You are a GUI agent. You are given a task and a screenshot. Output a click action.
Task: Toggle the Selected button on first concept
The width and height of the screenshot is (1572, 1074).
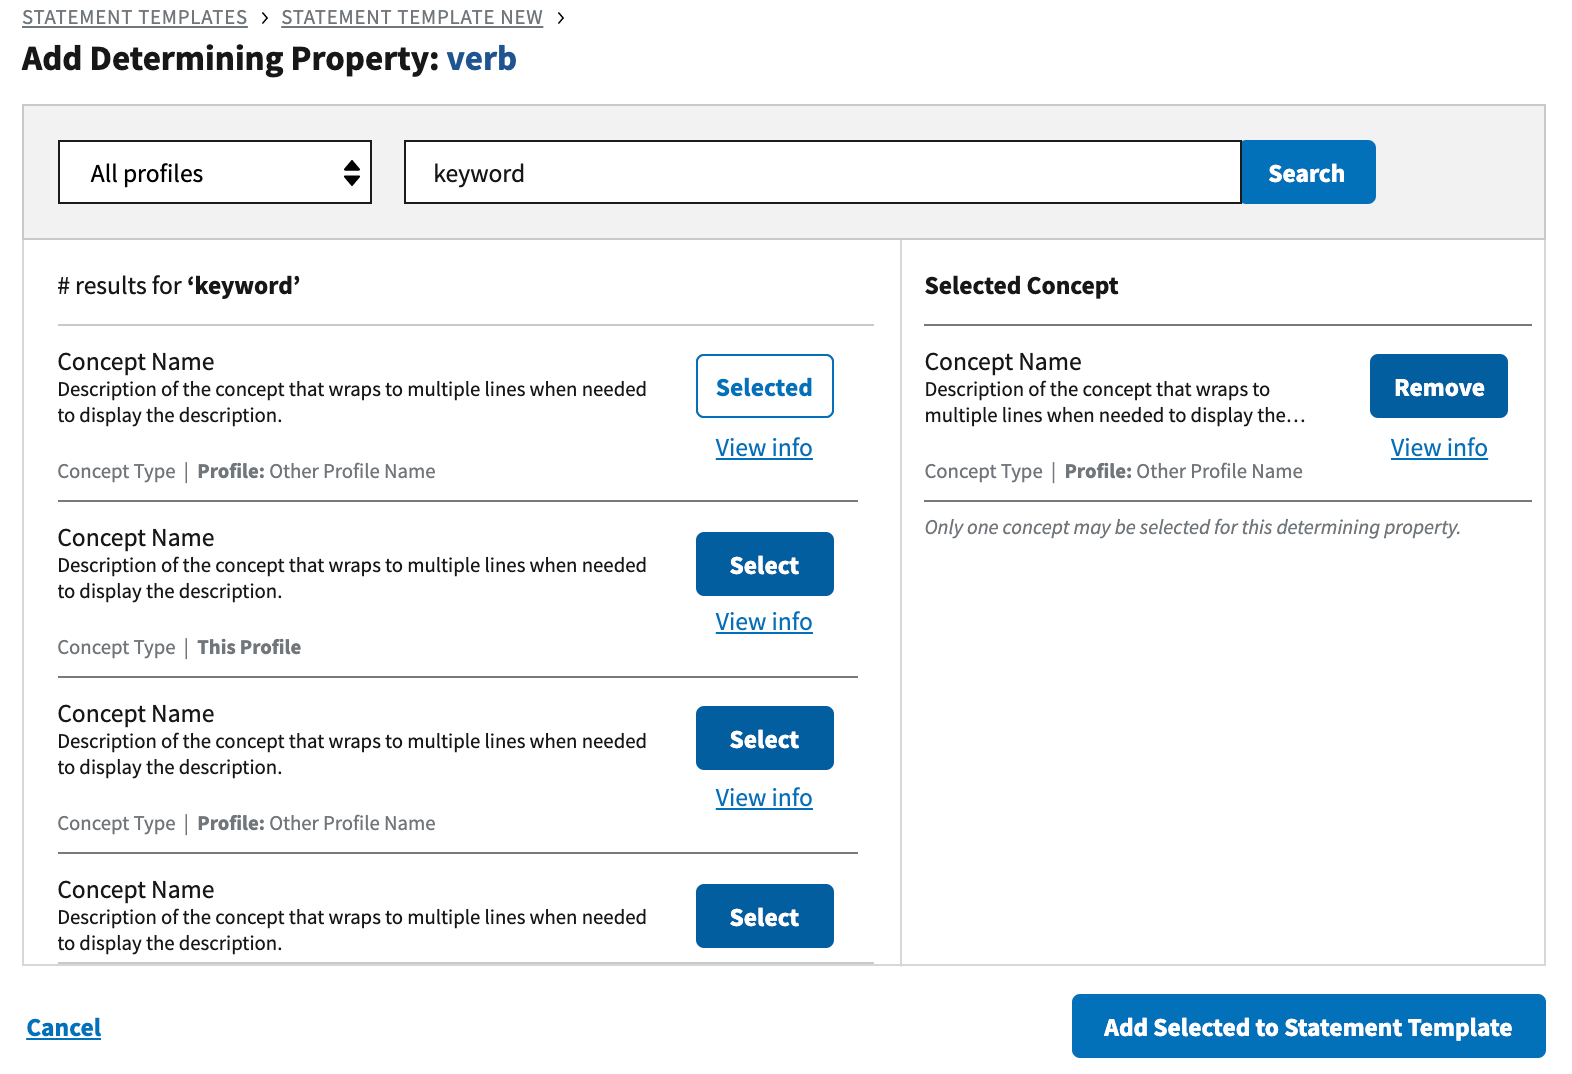(764, 386)
